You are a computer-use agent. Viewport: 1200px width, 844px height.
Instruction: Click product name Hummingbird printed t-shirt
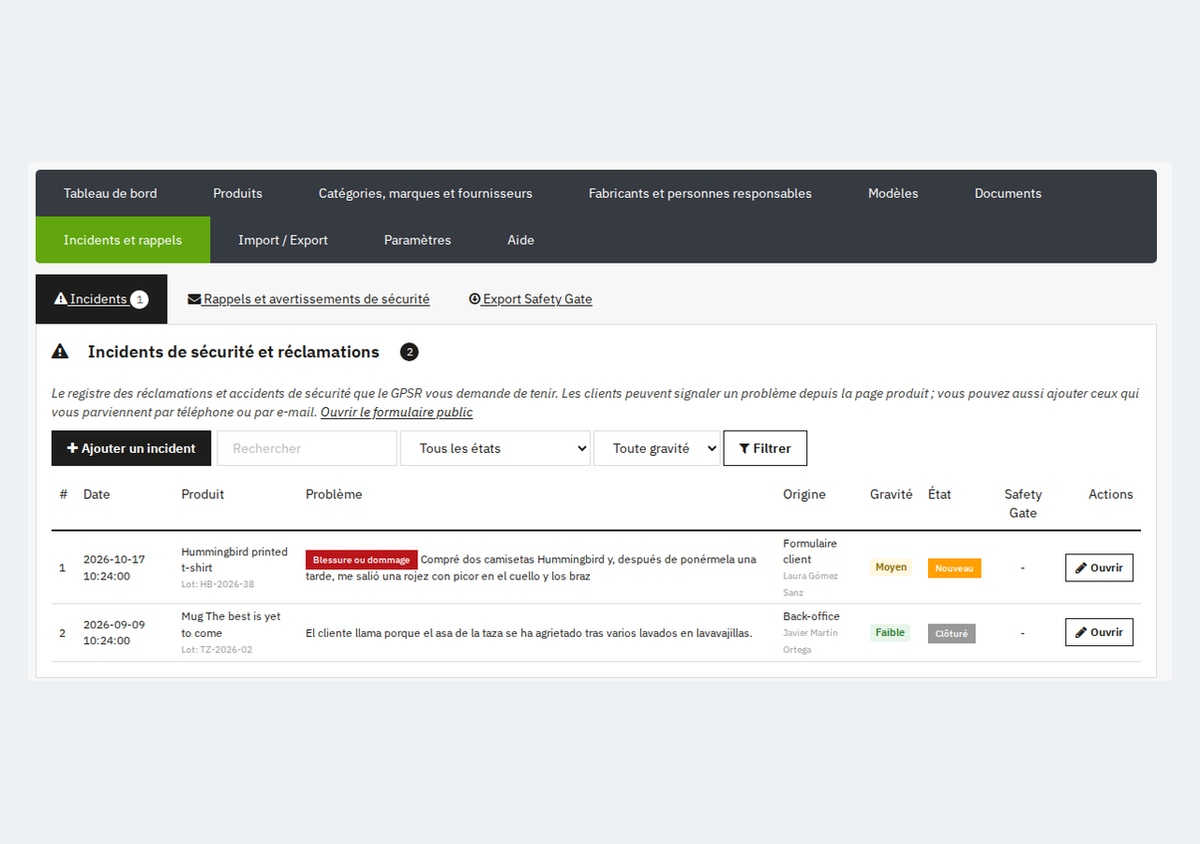point(234,560)
